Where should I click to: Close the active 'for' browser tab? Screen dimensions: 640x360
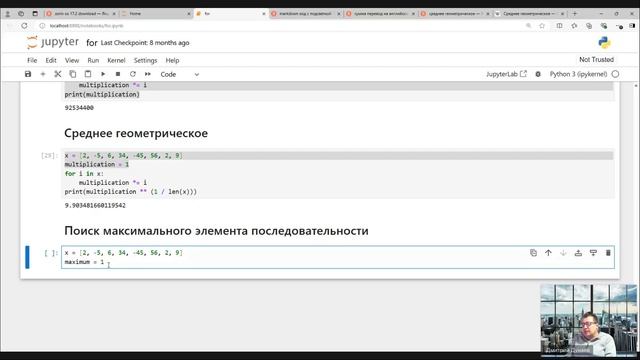(264, 13)
